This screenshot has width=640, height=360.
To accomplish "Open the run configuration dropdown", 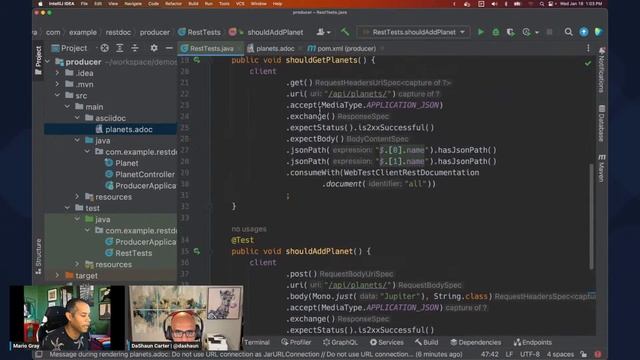I will pyautogui.click(x=413, y=32).
